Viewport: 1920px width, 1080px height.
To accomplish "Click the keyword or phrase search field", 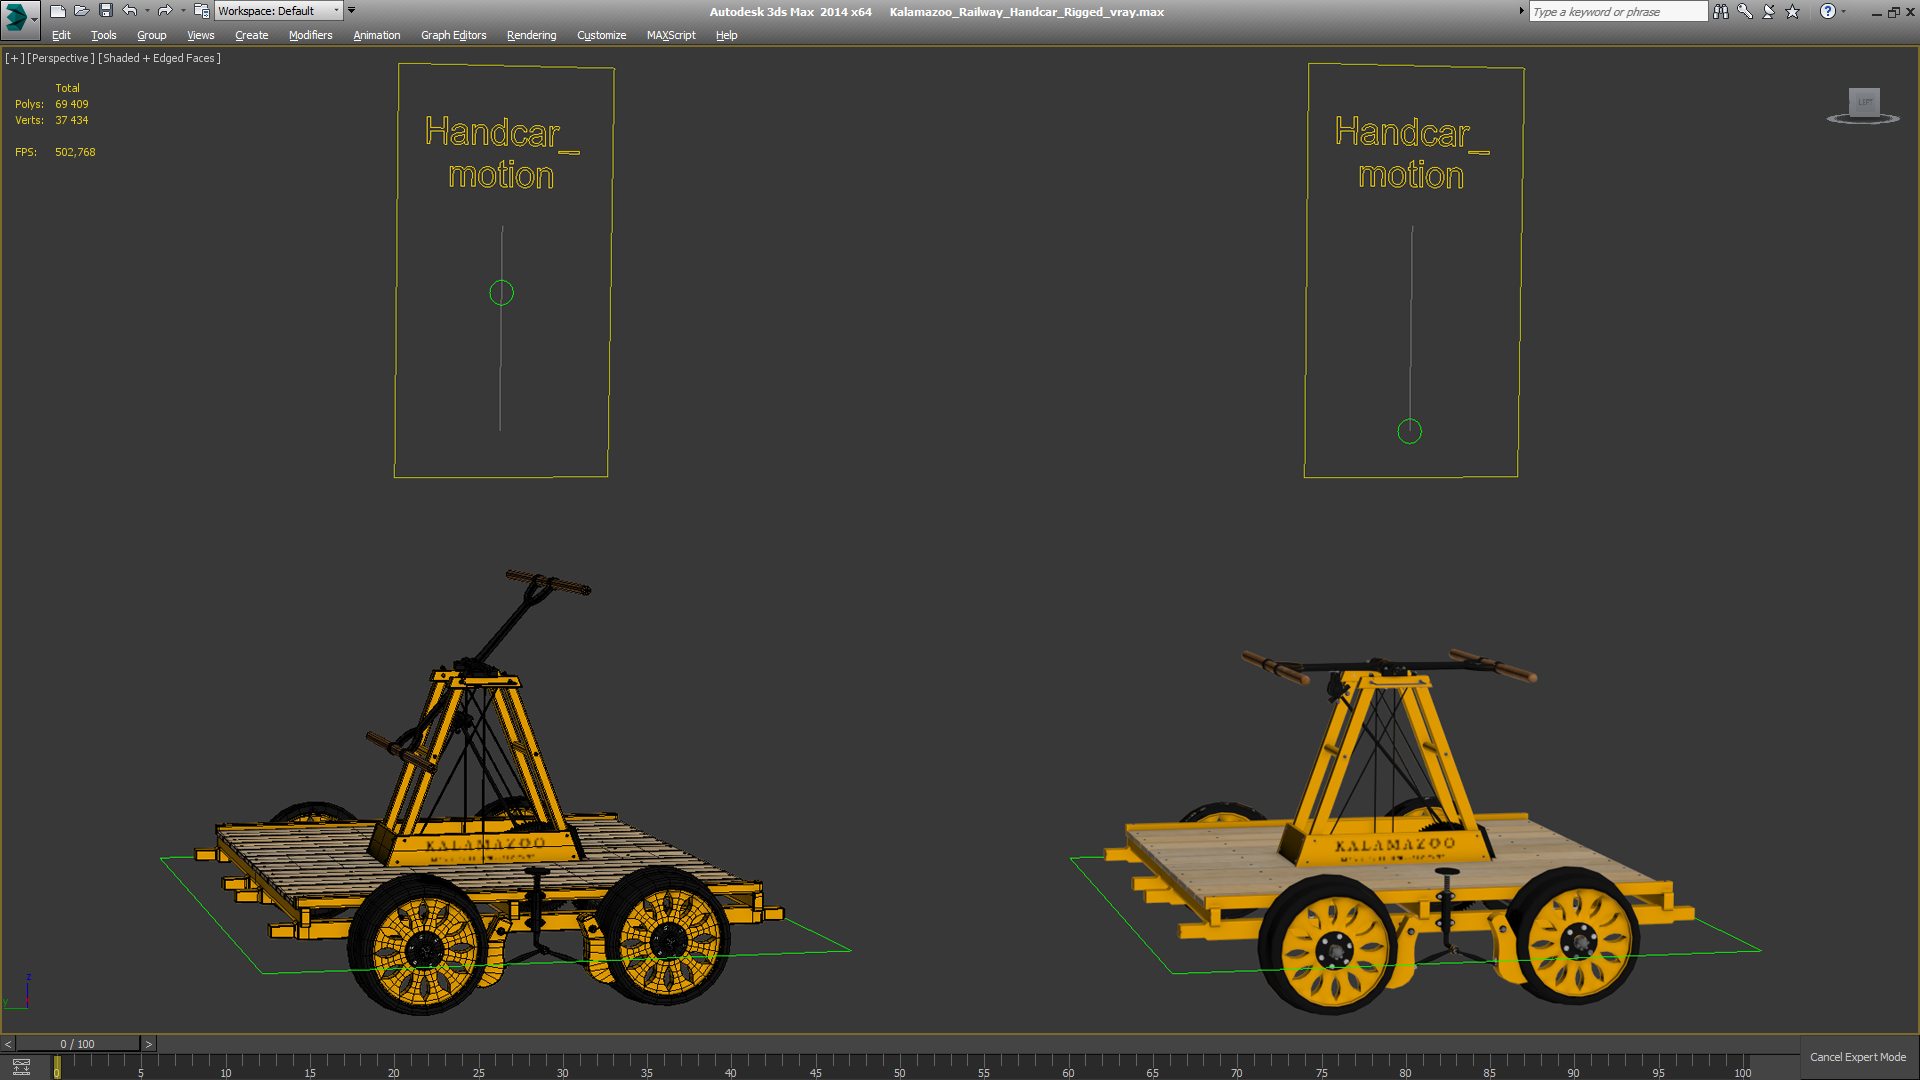I will pyautogui.click(x=1618, y=11).
